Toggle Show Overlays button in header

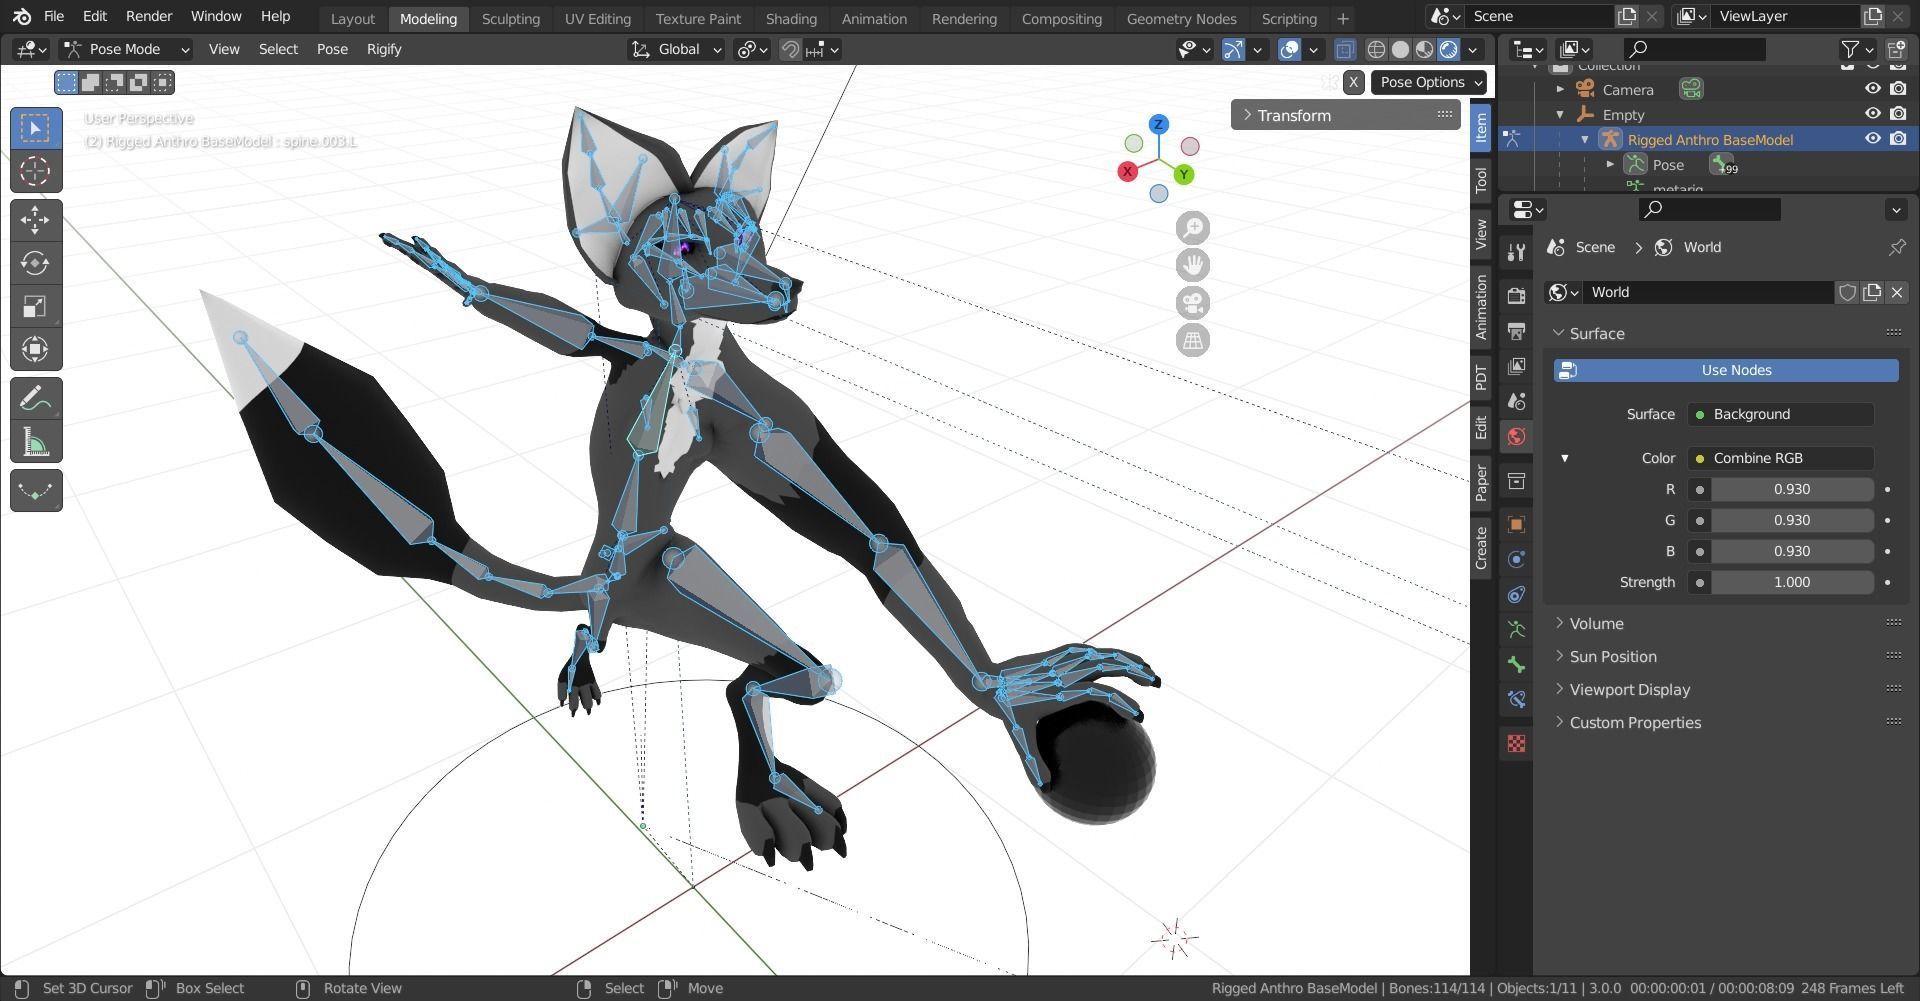(x=1290, y=49)
